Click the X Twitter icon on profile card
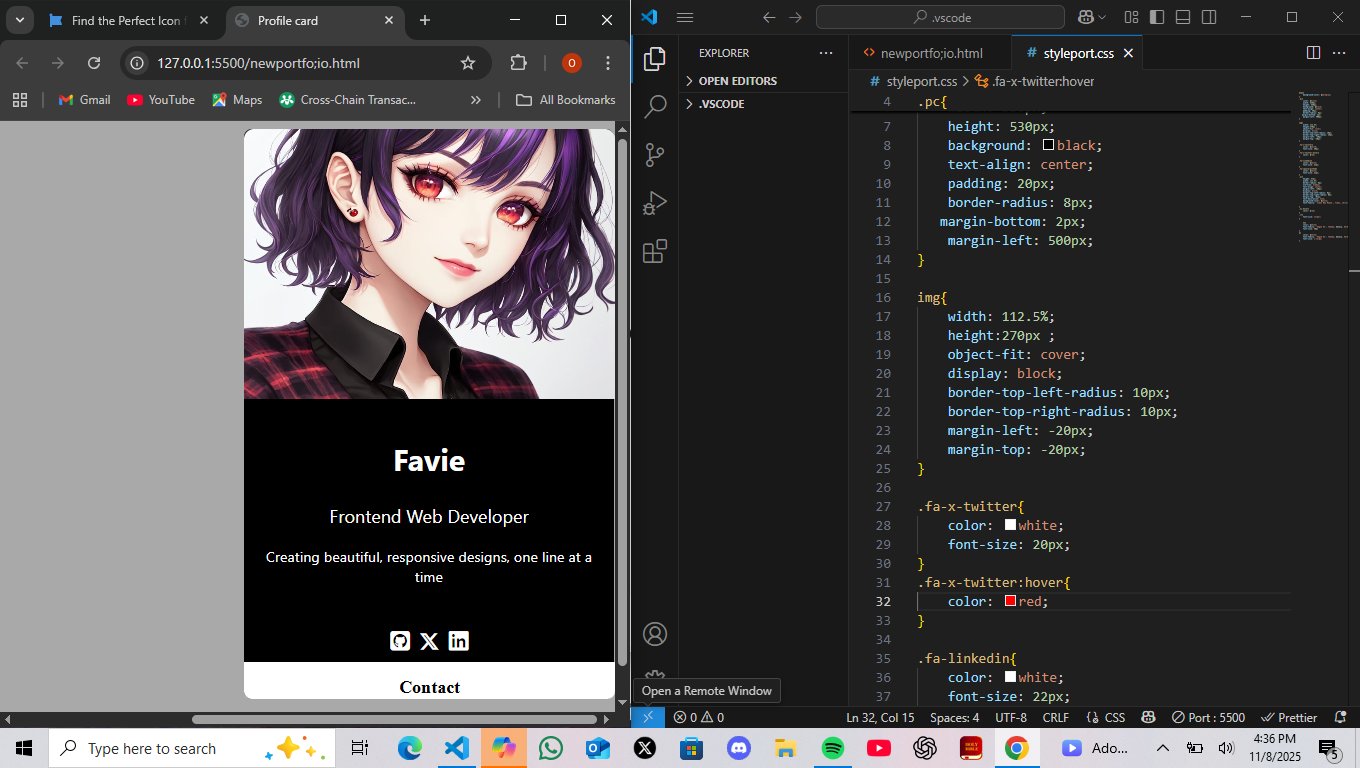 [429, 642]
